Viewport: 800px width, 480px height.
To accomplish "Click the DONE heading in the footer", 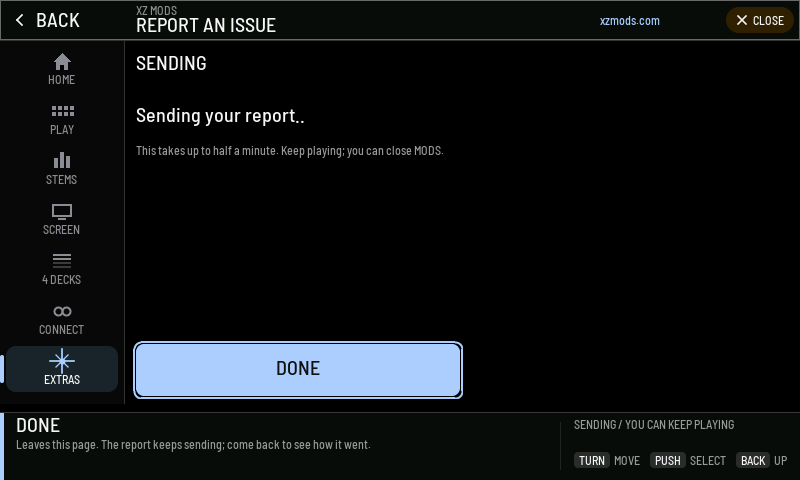I will click(38, 425).
